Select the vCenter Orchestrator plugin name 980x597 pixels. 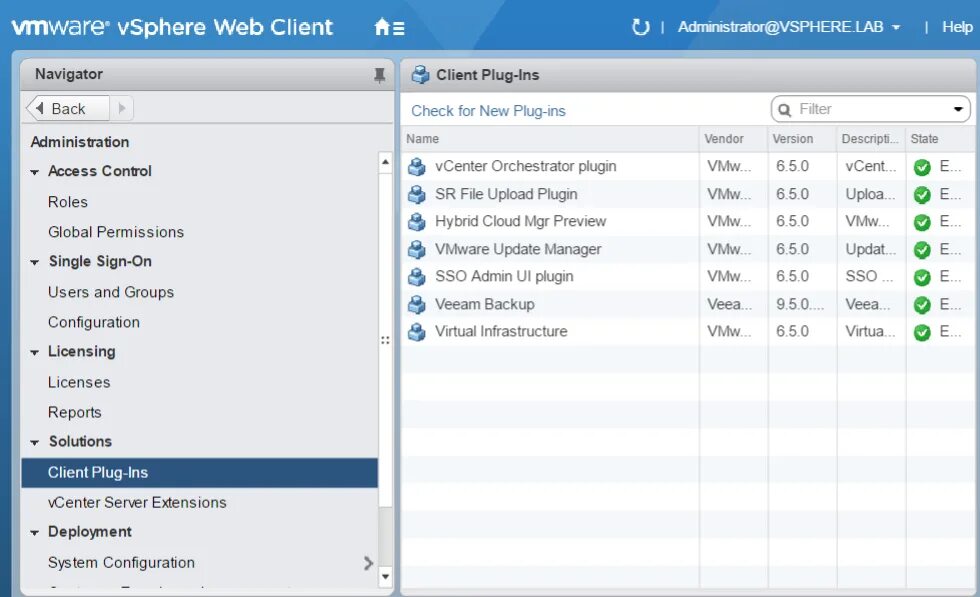pos(526,166)
